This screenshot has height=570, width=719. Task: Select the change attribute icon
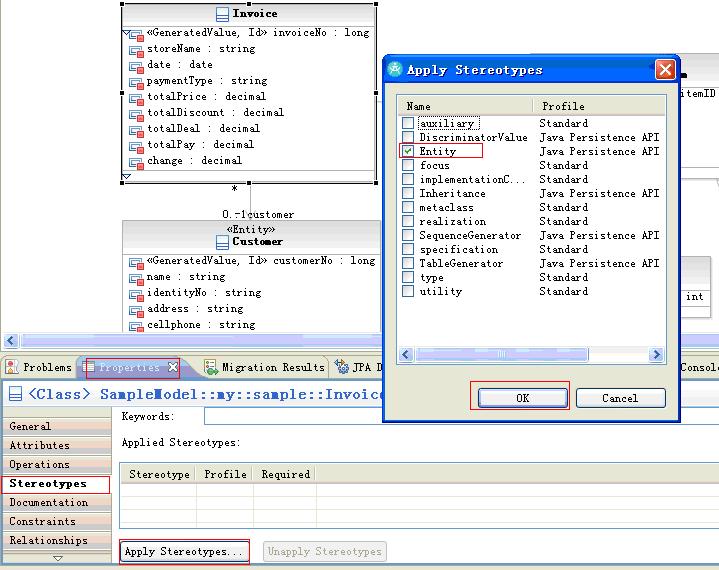(x=136, y=162)
